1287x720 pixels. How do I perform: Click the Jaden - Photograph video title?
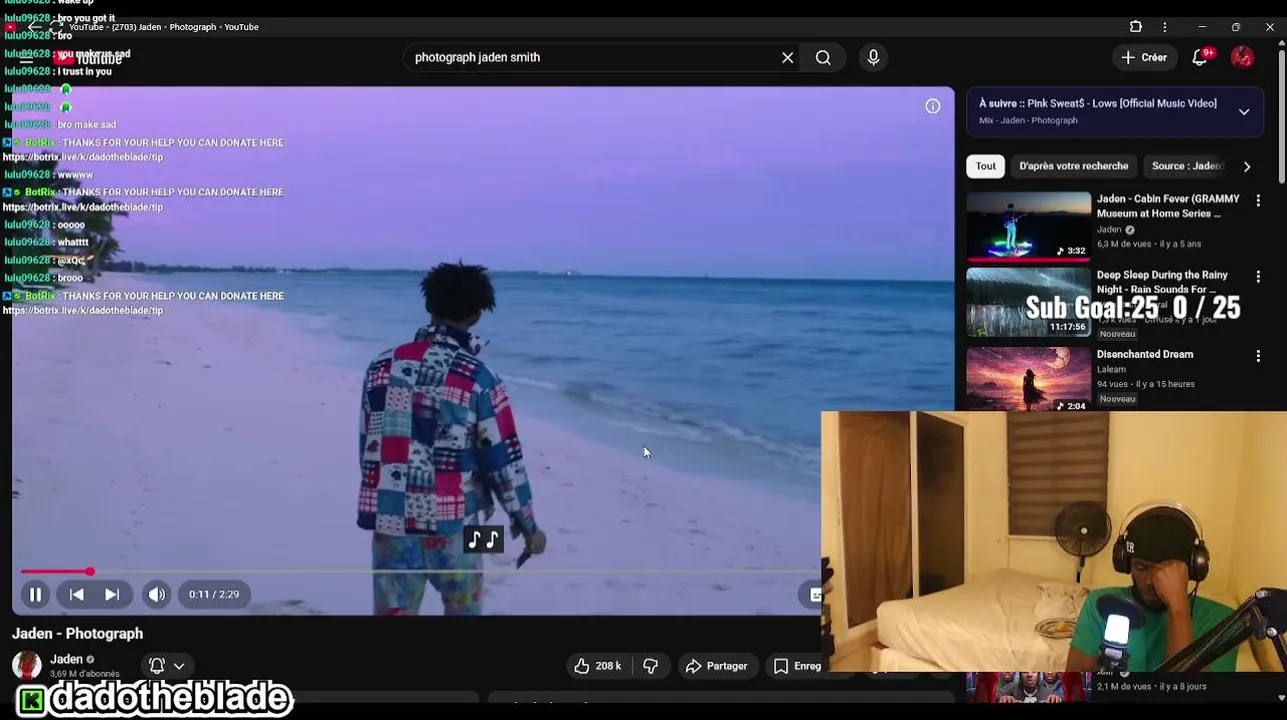(77, 633)
